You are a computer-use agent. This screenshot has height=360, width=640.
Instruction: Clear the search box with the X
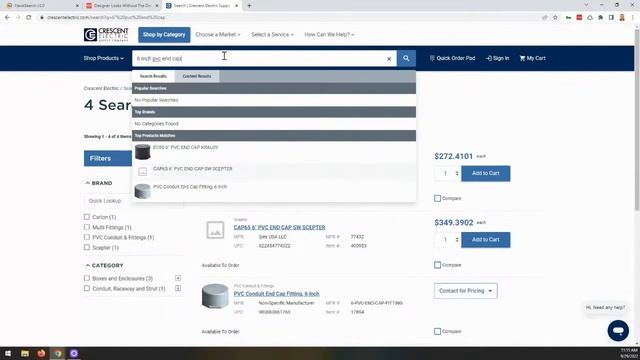(389, 59)
